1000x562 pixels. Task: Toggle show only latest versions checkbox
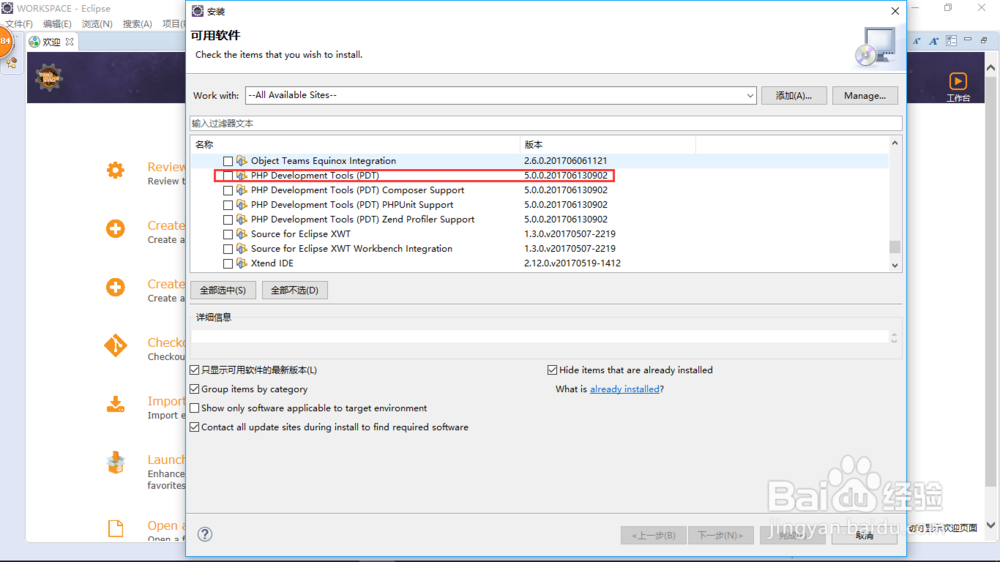pyautogui.click(x=195, y=370)
